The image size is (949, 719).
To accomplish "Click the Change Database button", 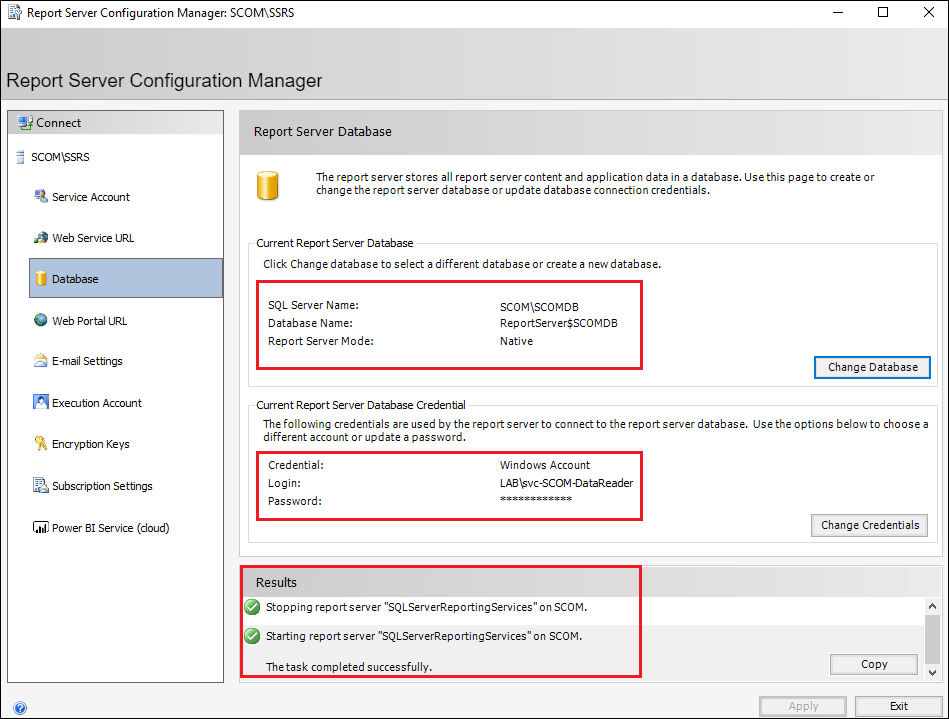I will coord(872,367).
